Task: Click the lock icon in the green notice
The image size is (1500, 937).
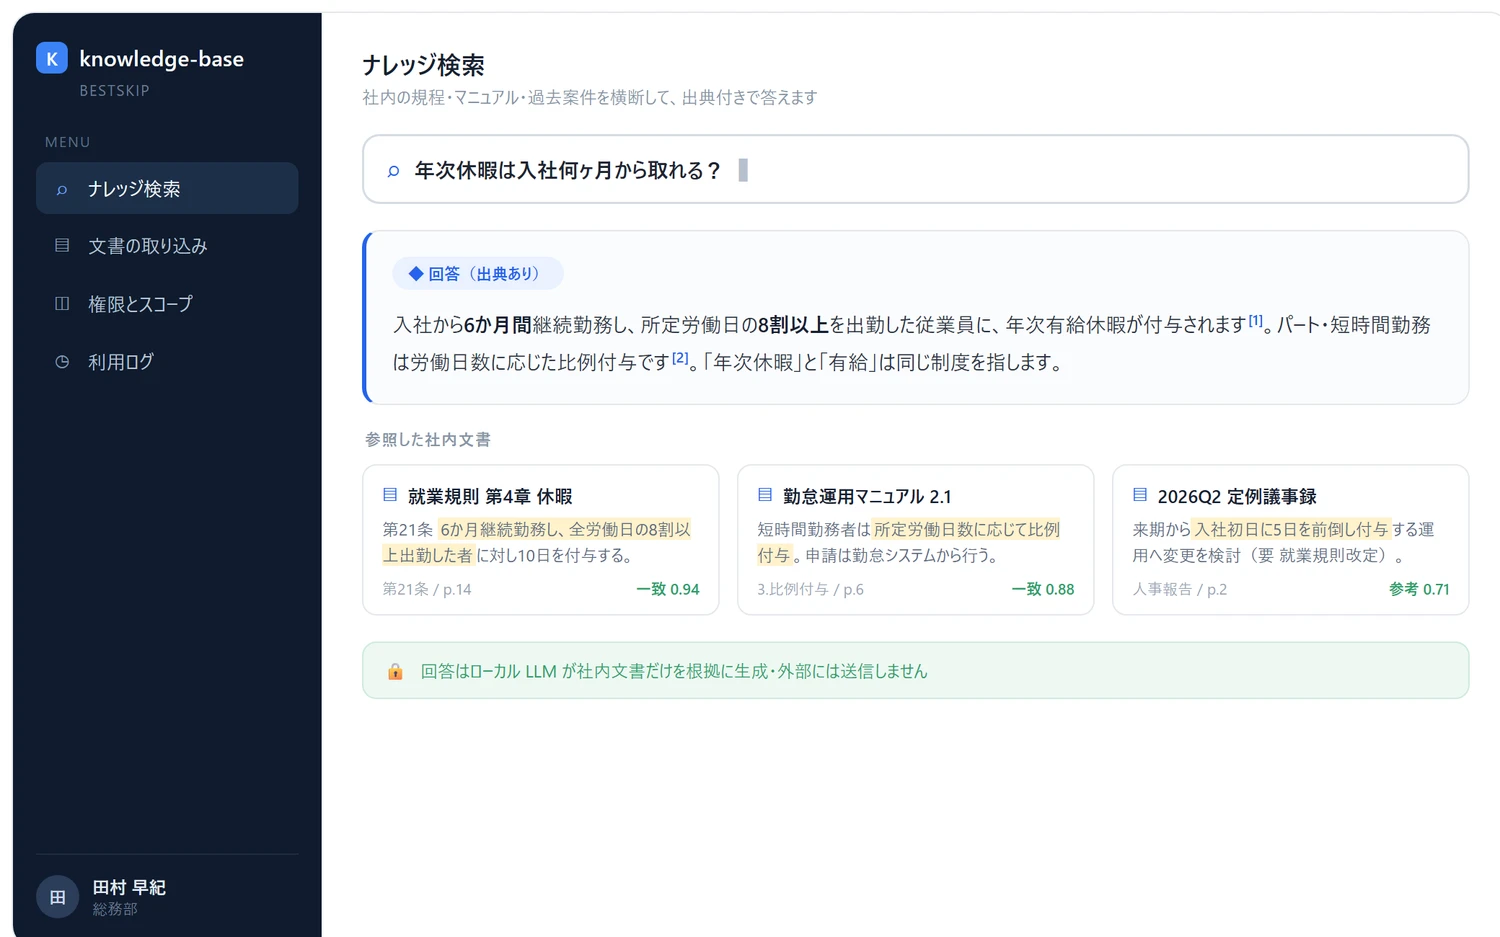Action: point(395,671)
